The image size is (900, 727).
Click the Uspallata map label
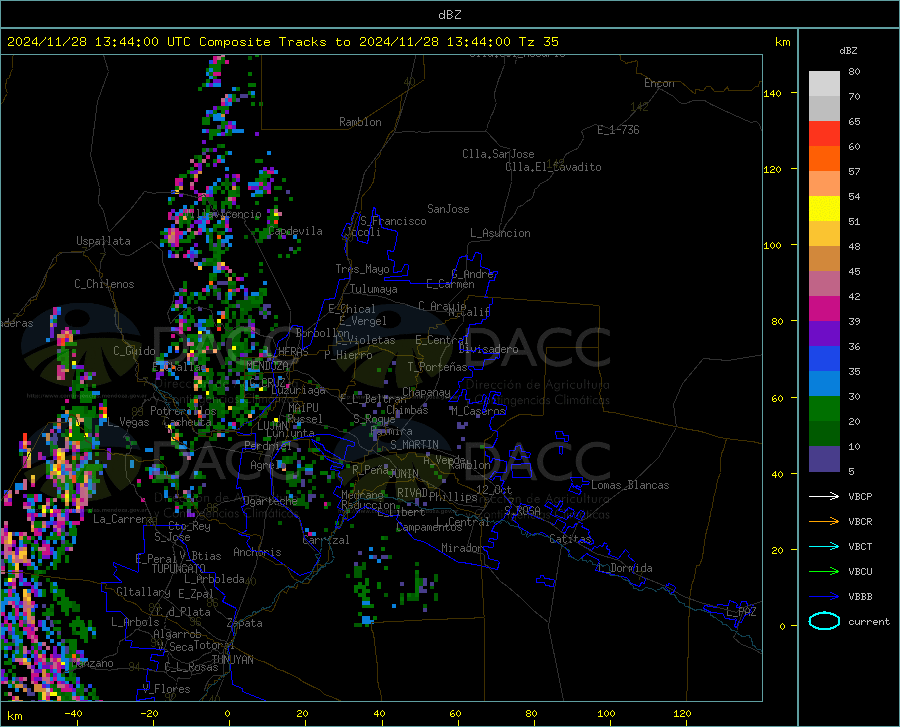pos(103,241)
